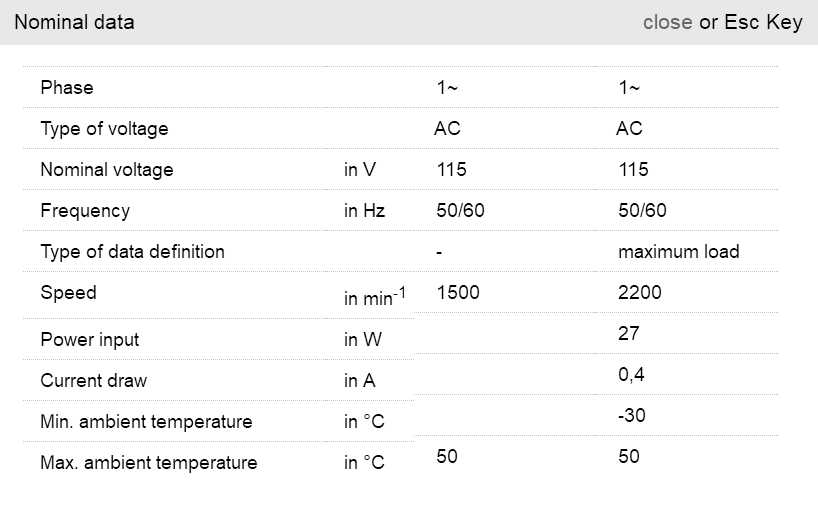Select the Frequency row label

(x=85, y=211)
